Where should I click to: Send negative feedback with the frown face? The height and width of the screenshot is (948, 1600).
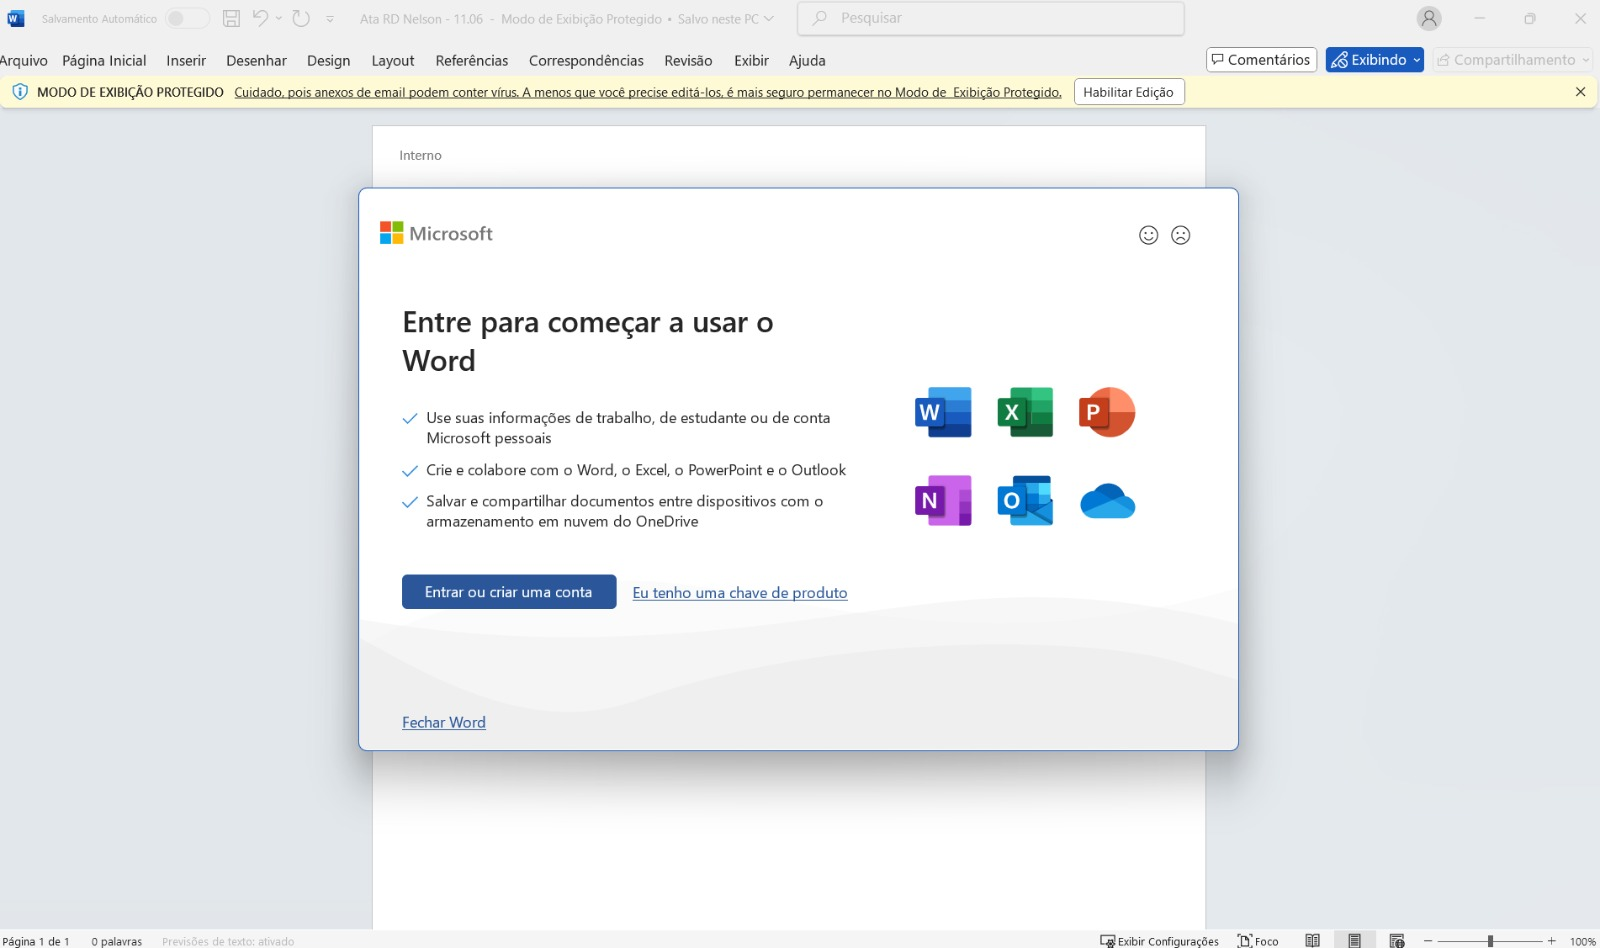[1181, 235]
